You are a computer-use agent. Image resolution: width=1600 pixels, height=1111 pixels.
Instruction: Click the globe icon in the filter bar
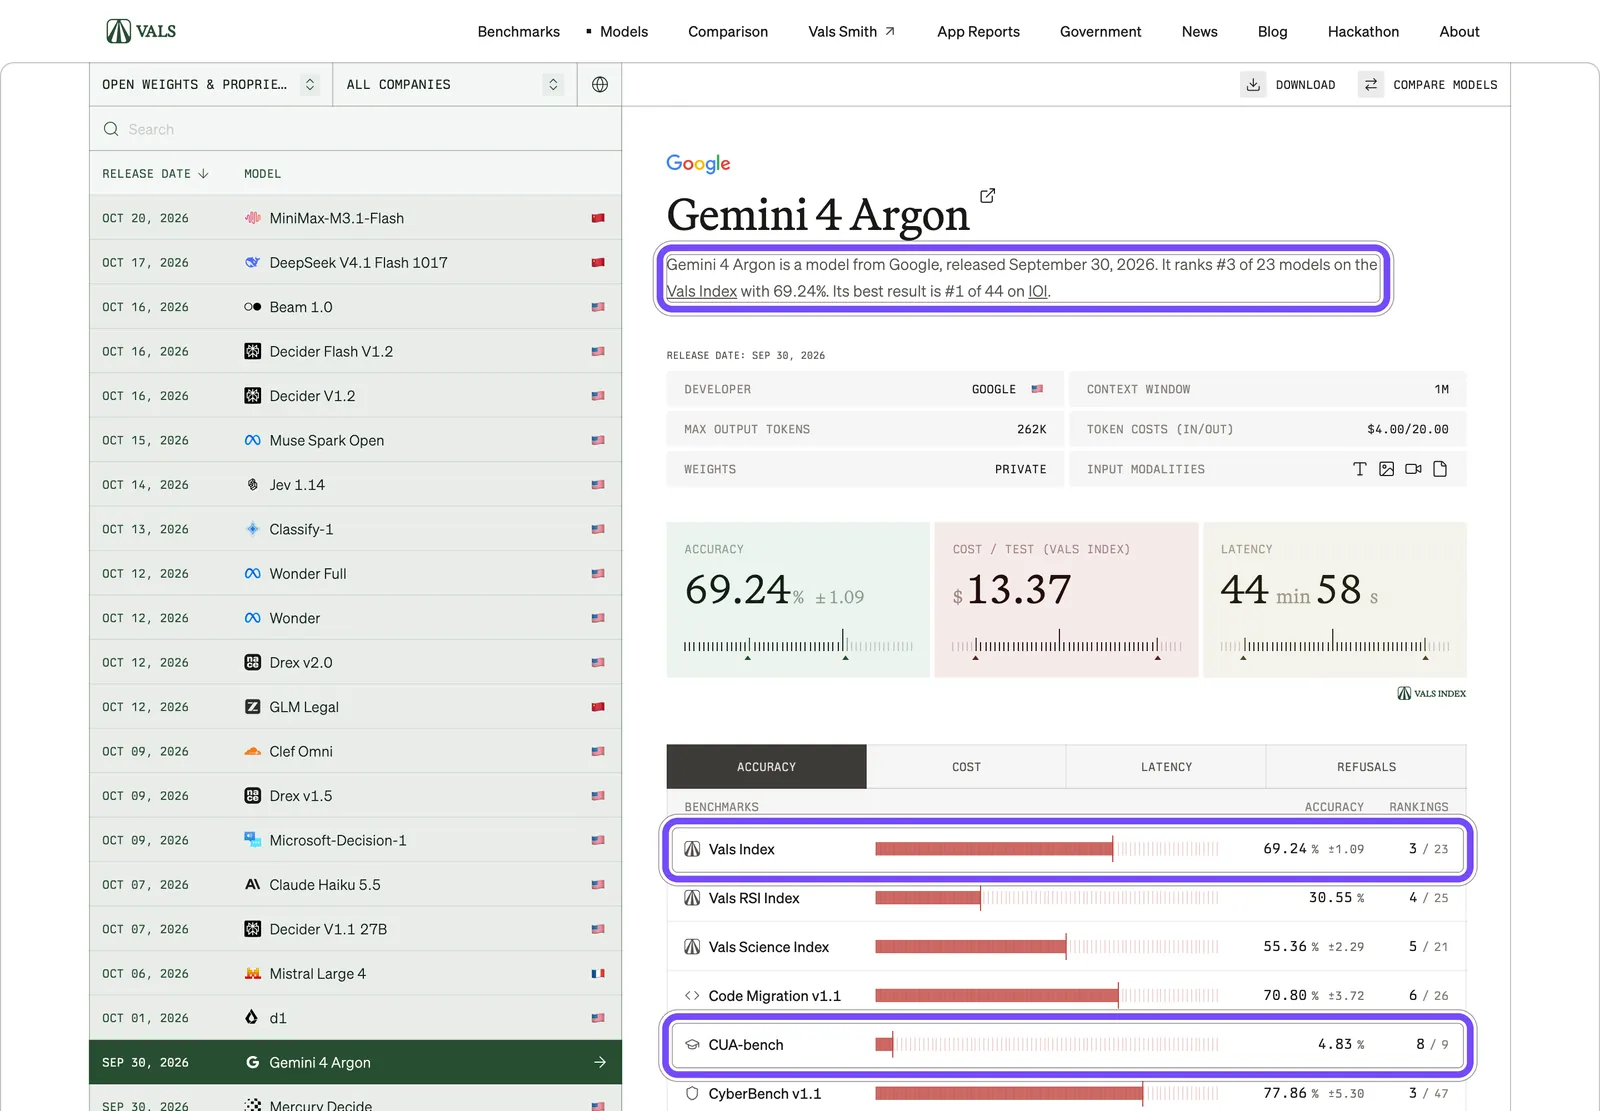(x=600, y=85)
